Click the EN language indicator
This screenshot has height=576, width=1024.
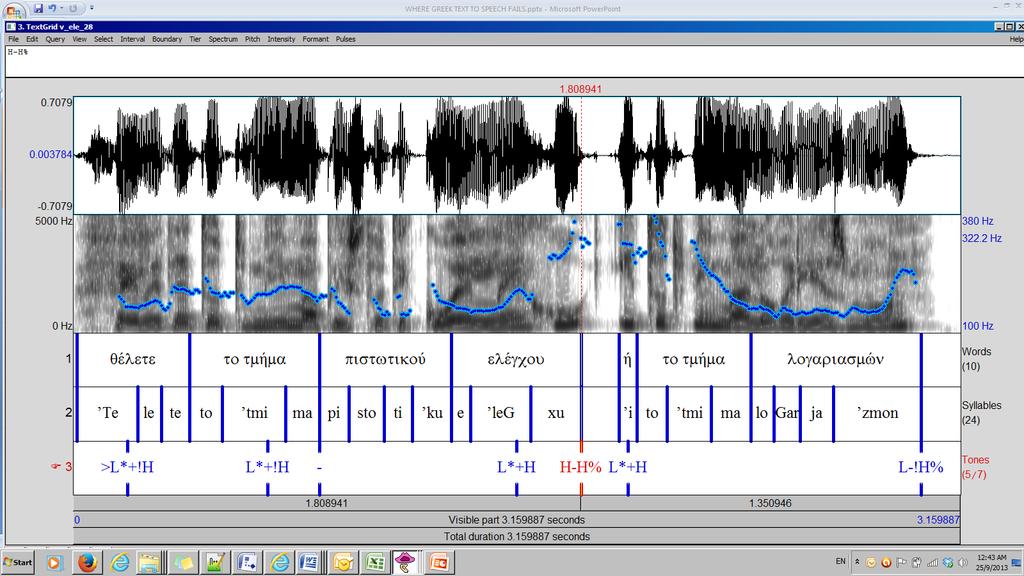click(840, 562)
